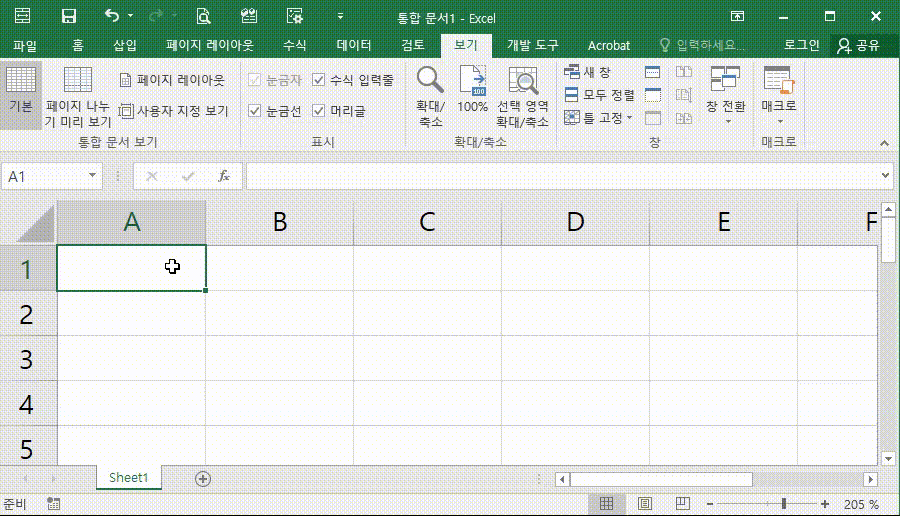Select the Sheet1 tab
The width and height of the screenshot is (900, 516).
pos(129,478)
